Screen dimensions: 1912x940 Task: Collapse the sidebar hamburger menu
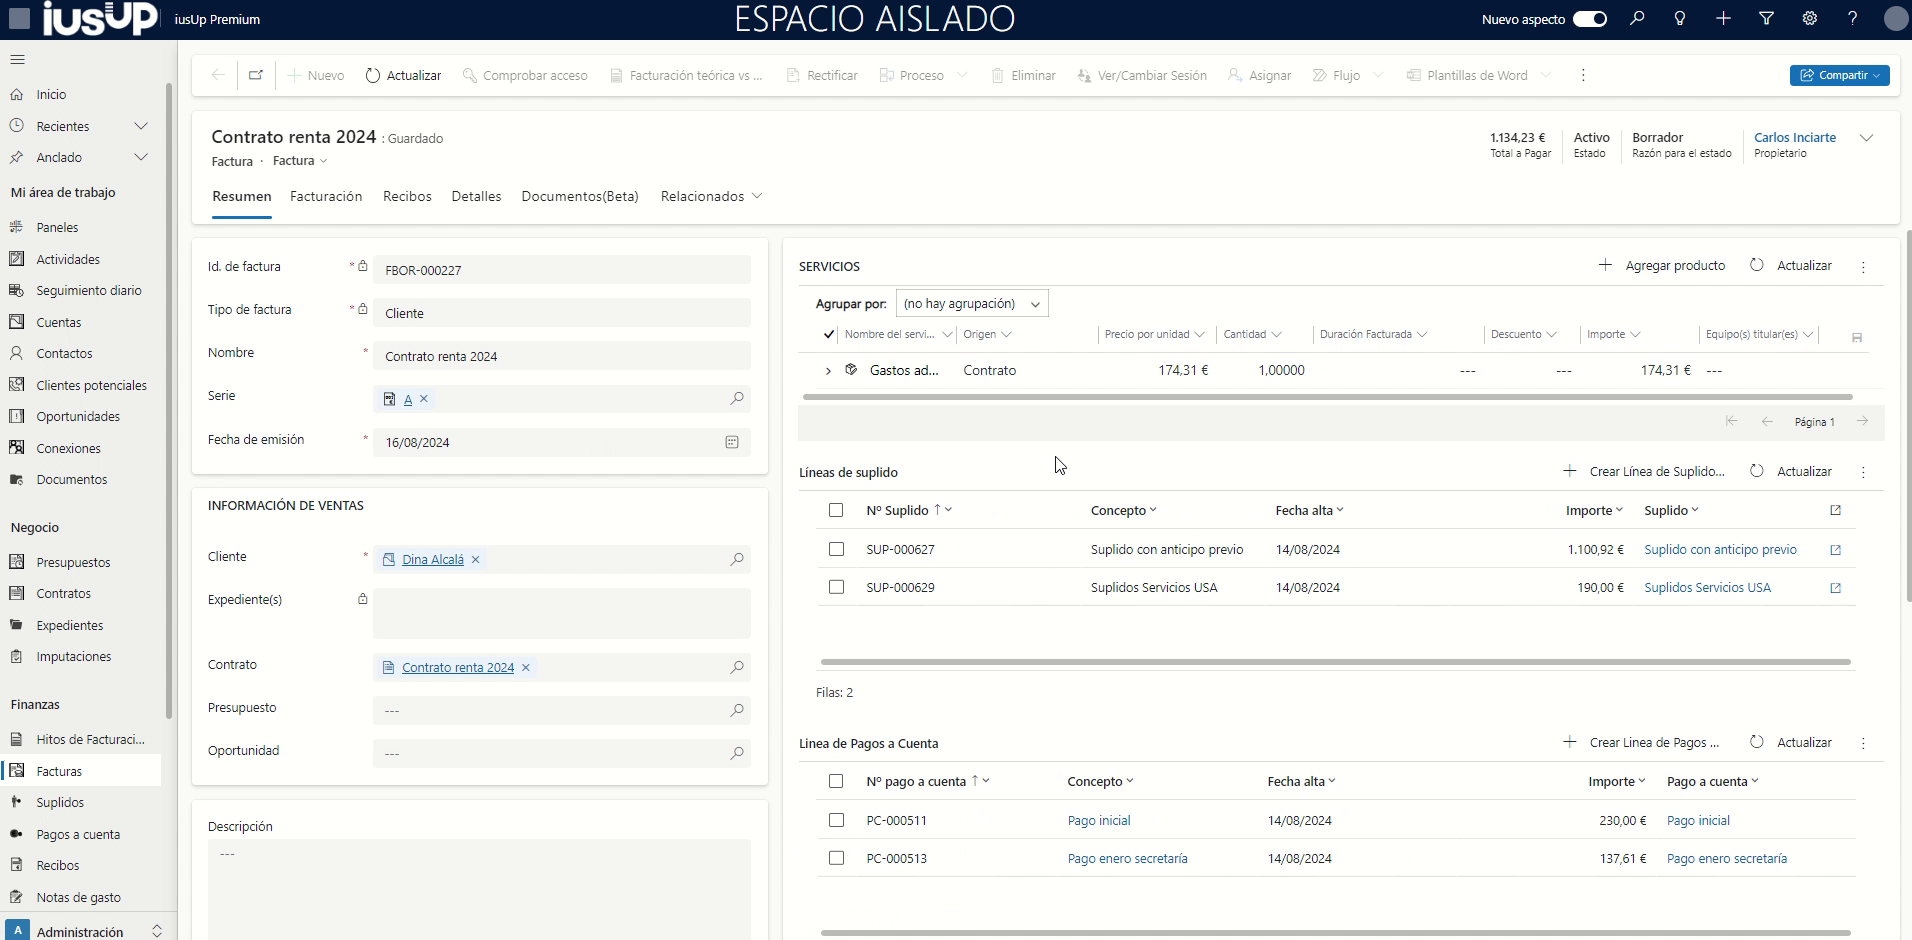pyautogui.click(x=17, y=60)
